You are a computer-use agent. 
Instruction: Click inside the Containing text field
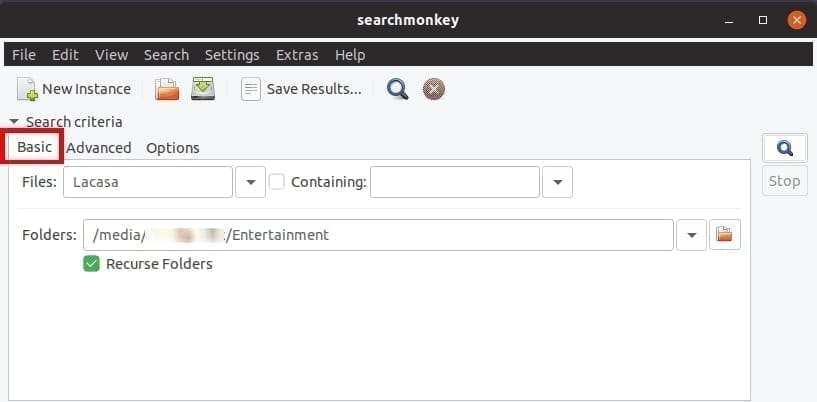point(455,182)
